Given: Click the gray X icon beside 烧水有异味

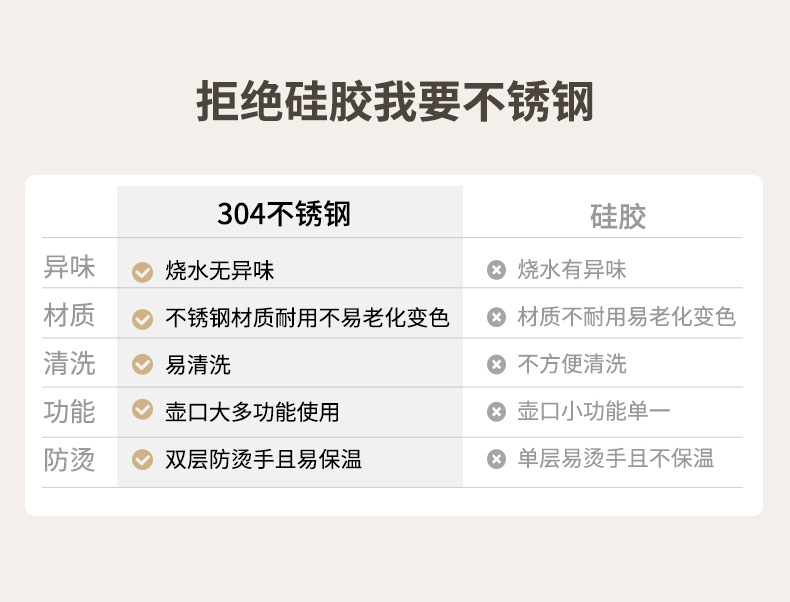Looking at the screenshot, I should [496, 270].
